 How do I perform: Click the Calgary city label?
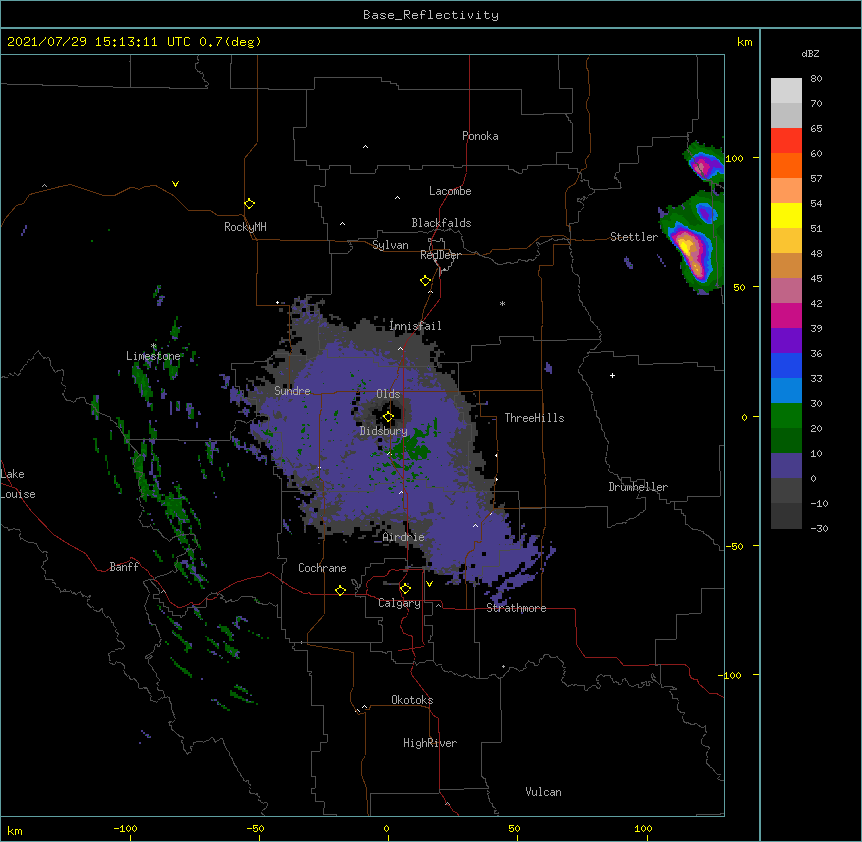399,603
